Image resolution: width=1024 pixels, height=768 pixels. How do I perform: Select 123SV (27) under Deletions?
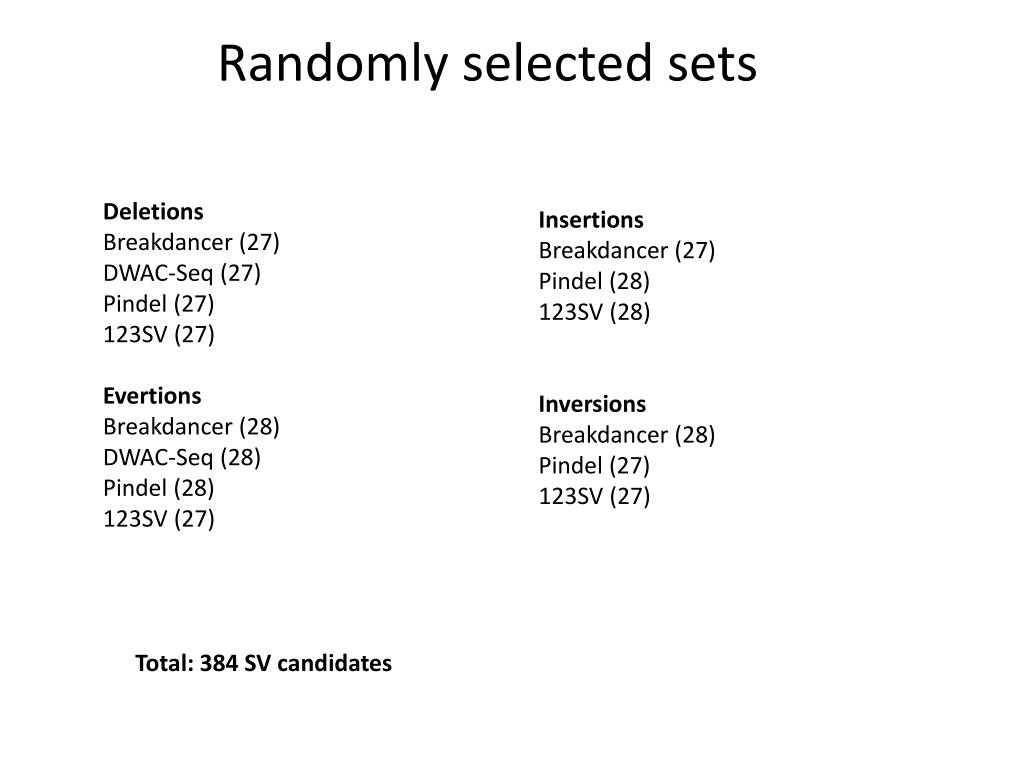click(x=159, y=334)
